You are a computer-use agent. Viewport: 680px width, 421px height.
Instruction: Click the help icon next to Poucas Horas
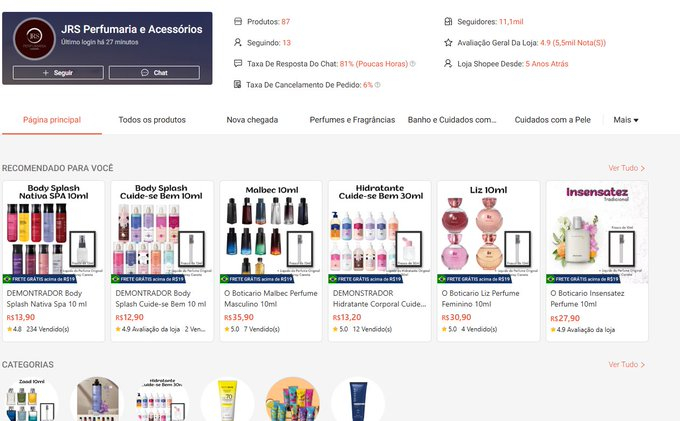[x=412, y=64]
